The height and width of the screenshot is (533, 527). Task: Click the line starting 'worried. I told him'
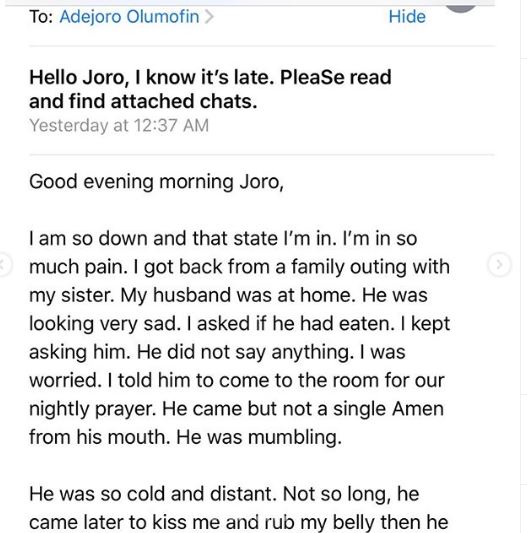[237, 380]
